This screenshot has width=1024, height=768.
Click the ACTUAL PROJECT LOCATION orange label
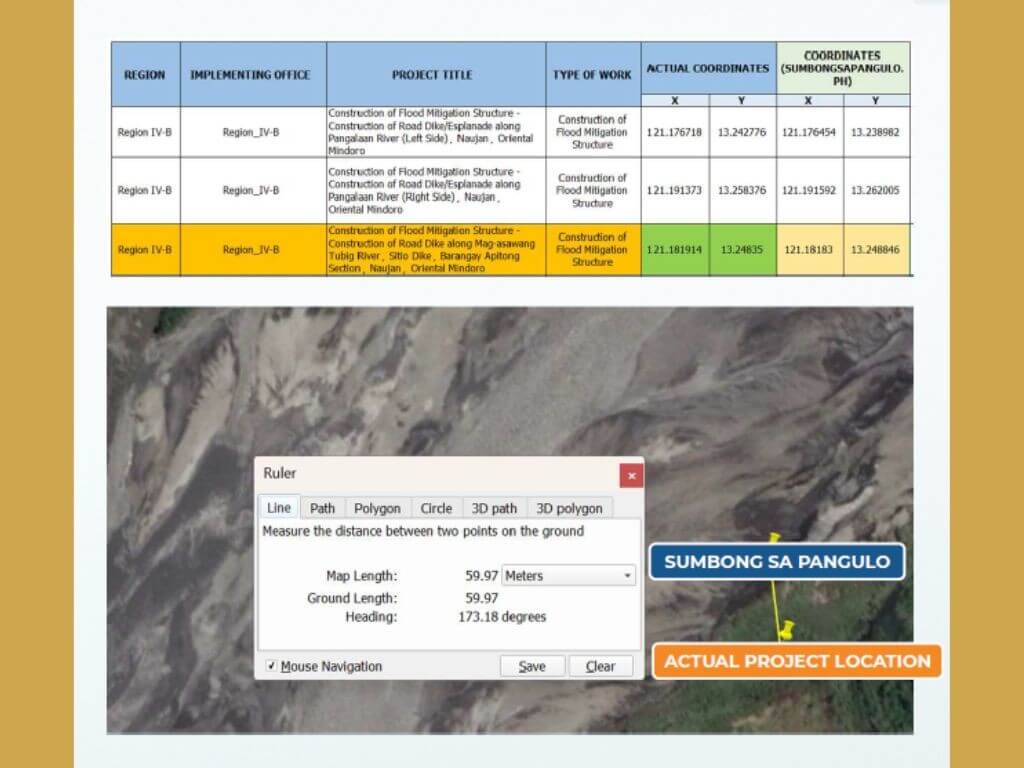click(796, 661)
